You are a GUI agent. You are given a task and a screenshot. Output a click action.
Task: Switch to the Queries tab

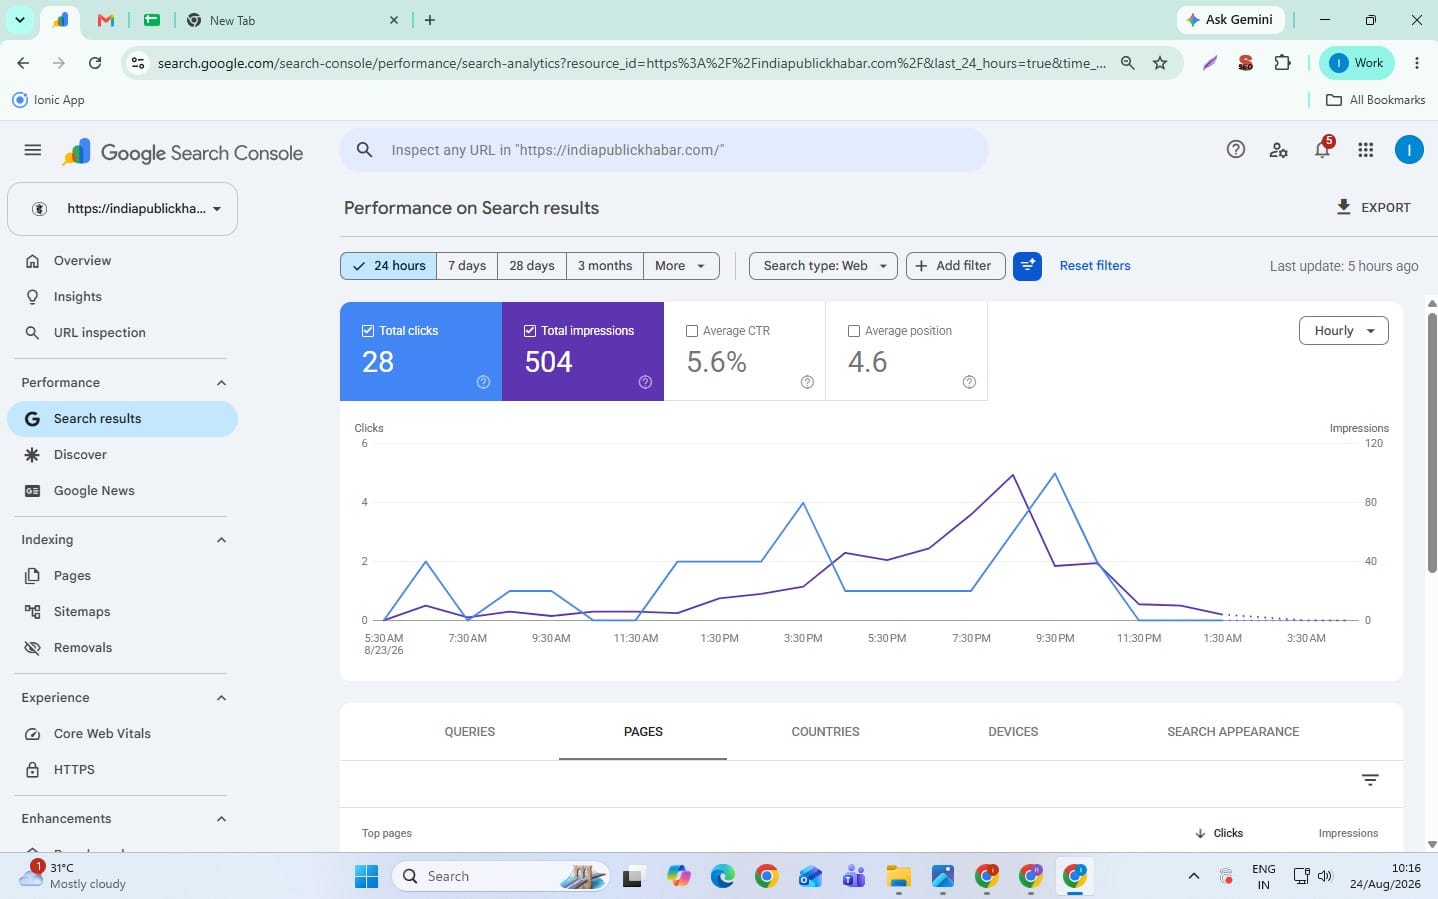[x=470, y=732]
